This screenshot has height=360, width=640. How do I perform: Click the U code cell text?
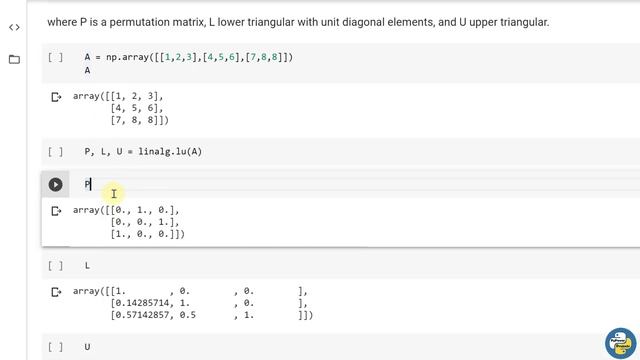(x=87, y=347)
